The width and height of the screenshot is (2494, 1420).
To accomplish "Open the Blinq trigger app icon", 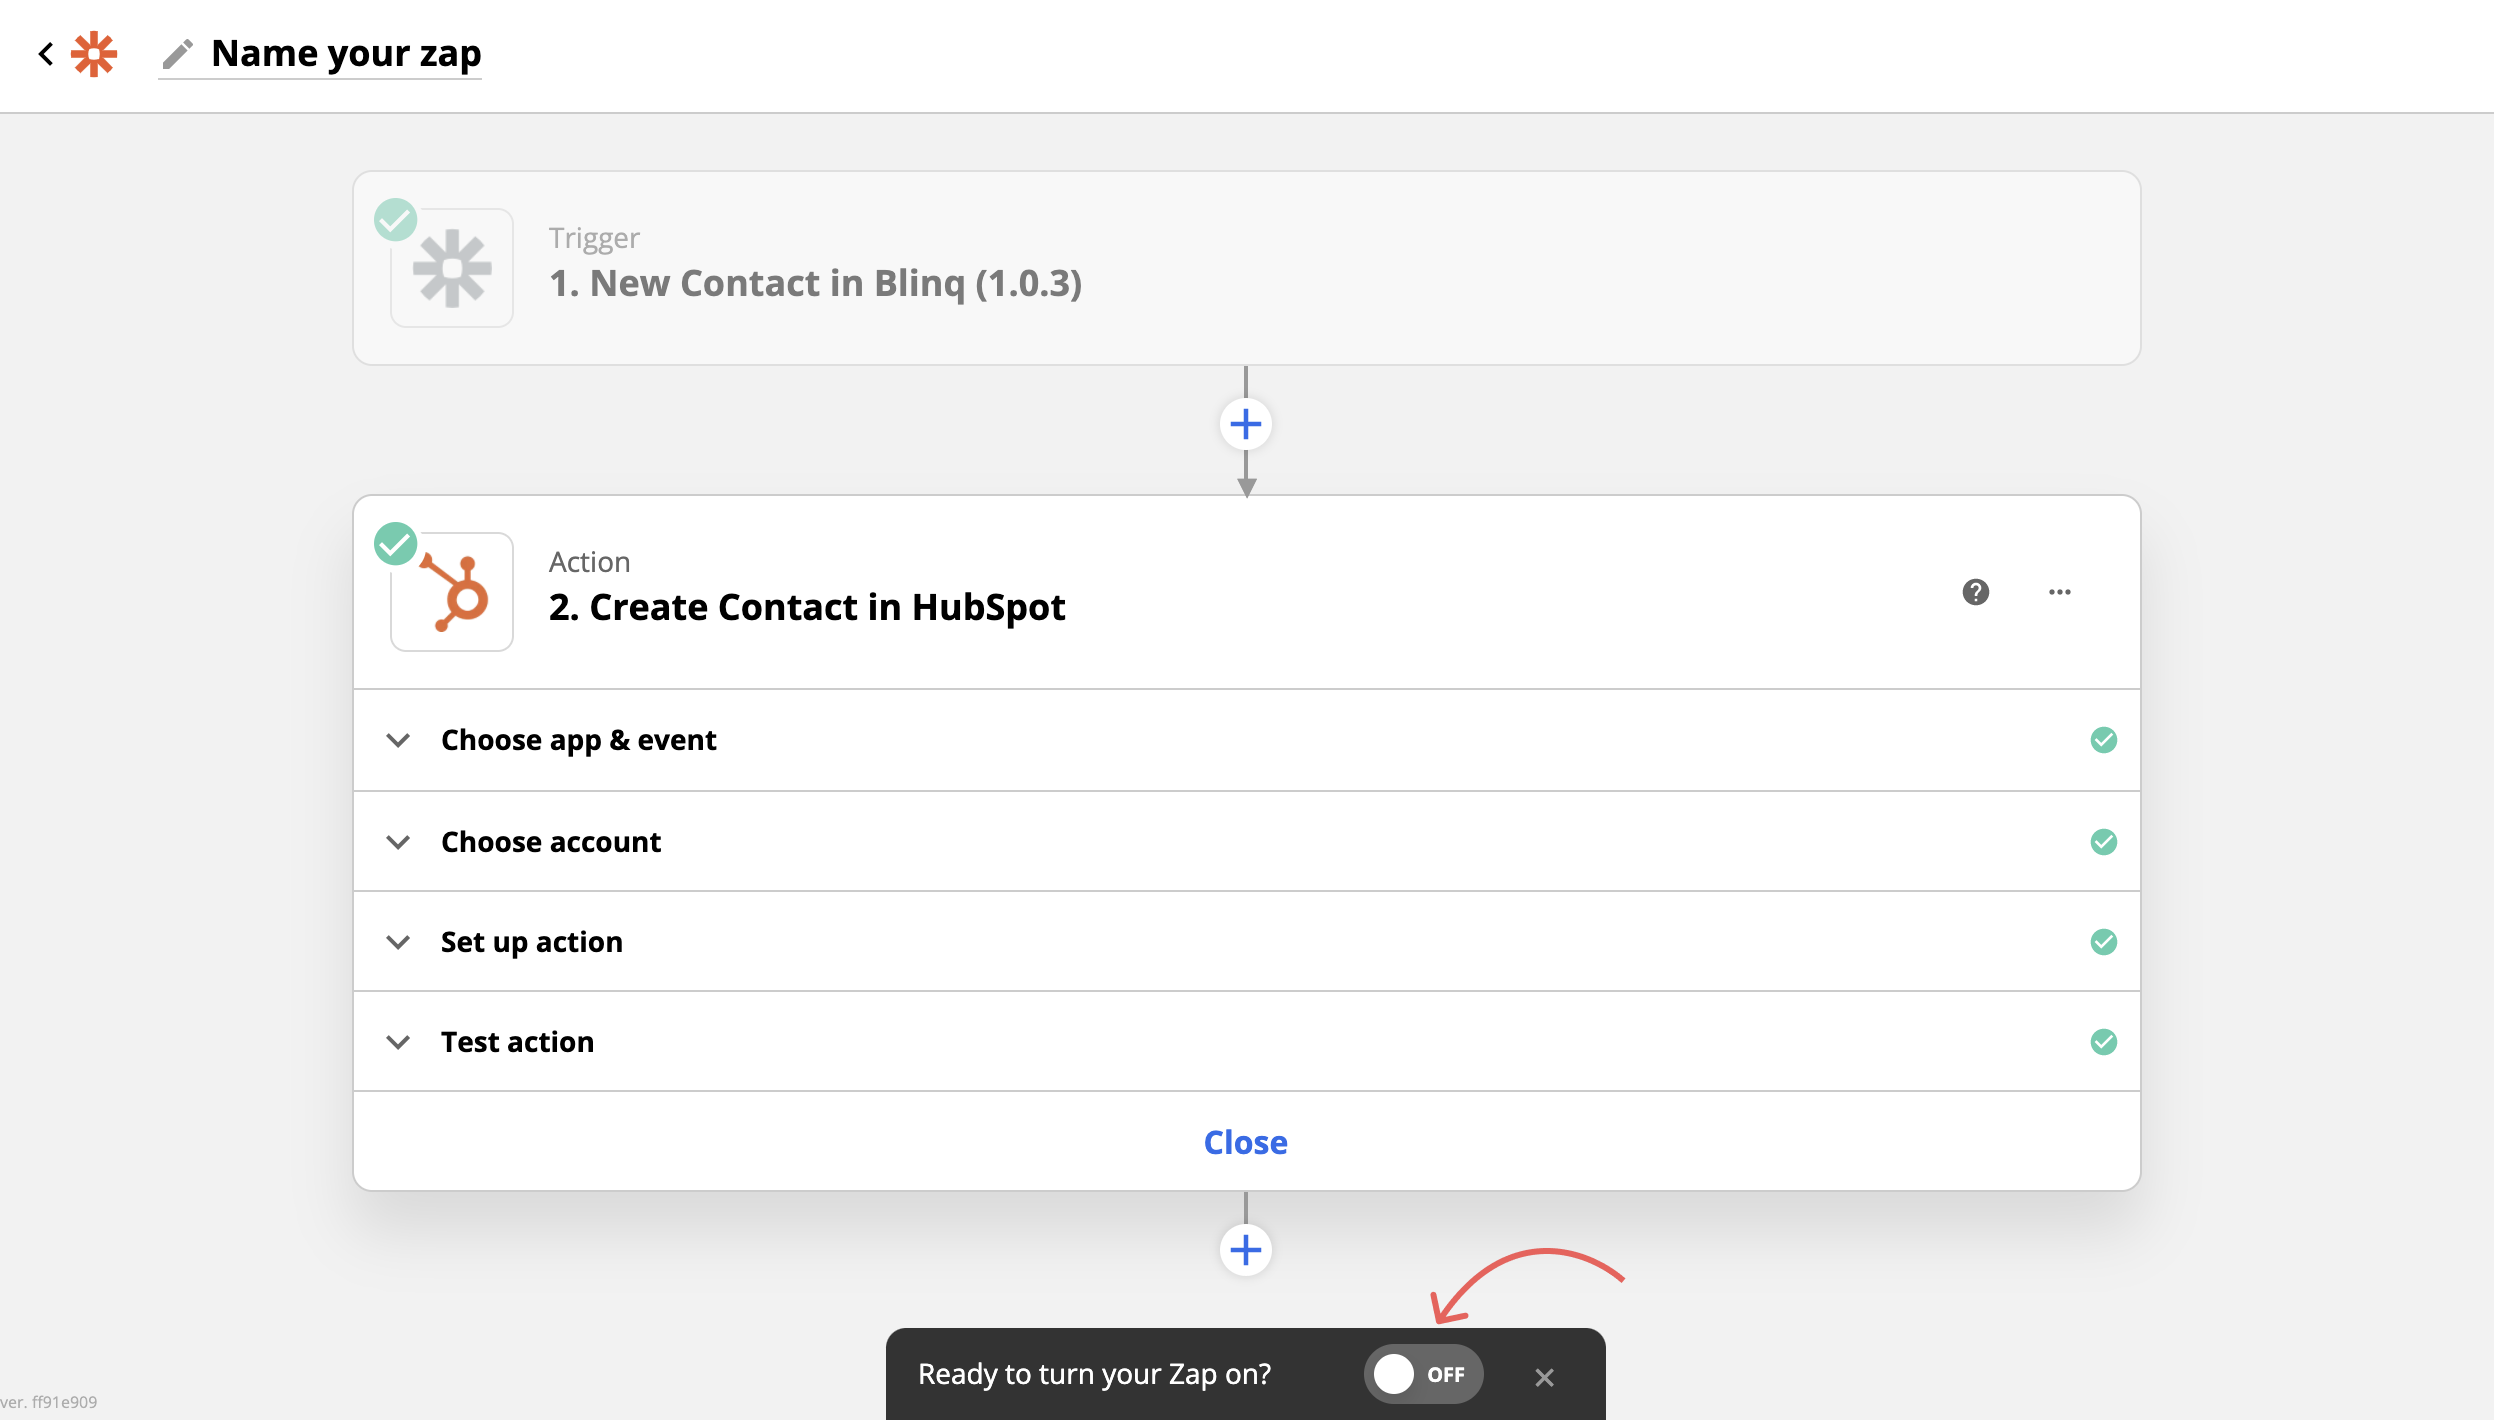I will point(452,268).
